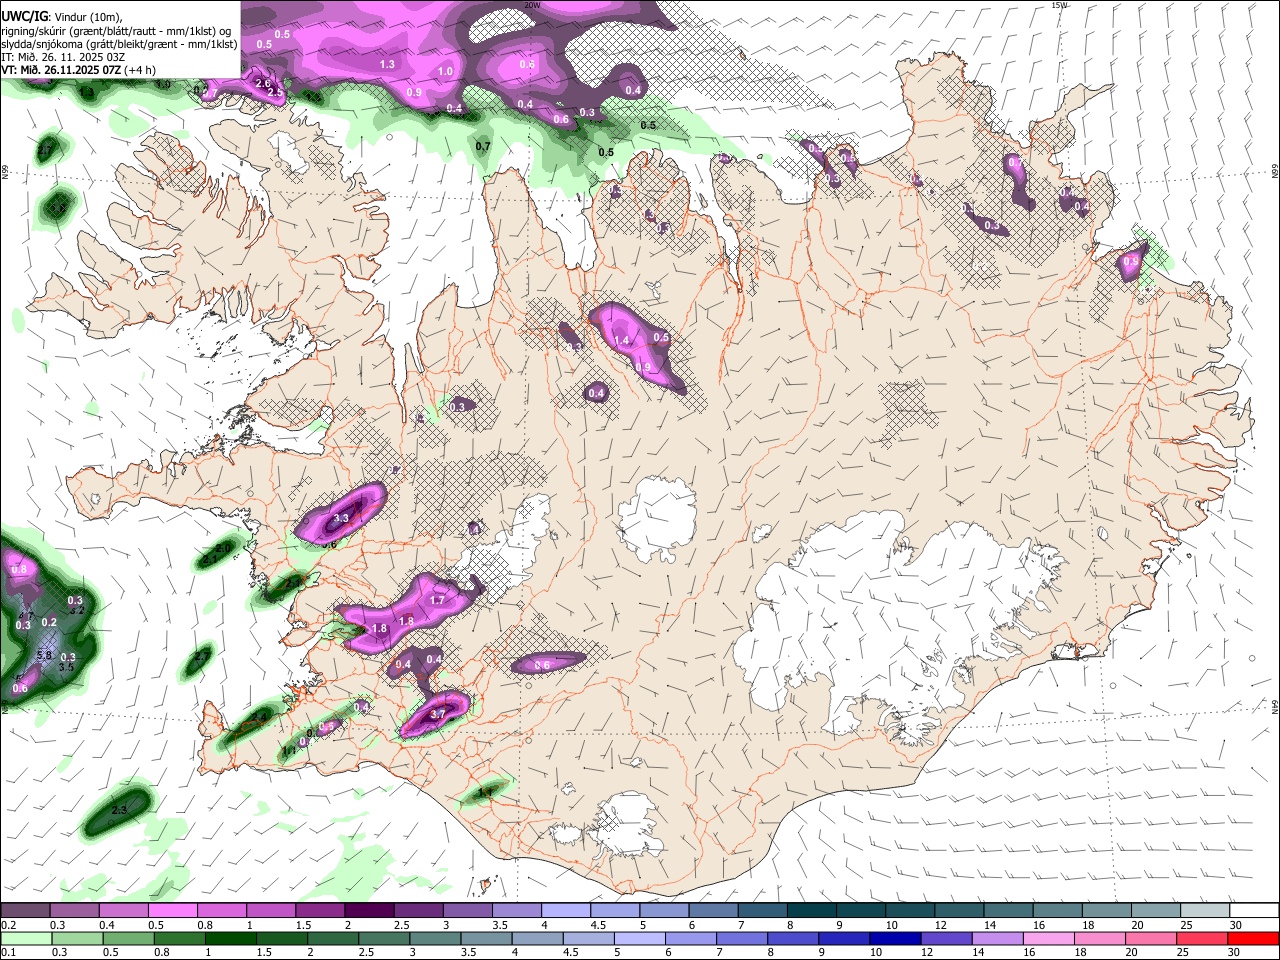Click the "2.6" value near the map header
The image size is (1280, 960).
click(x=263, y=83)
